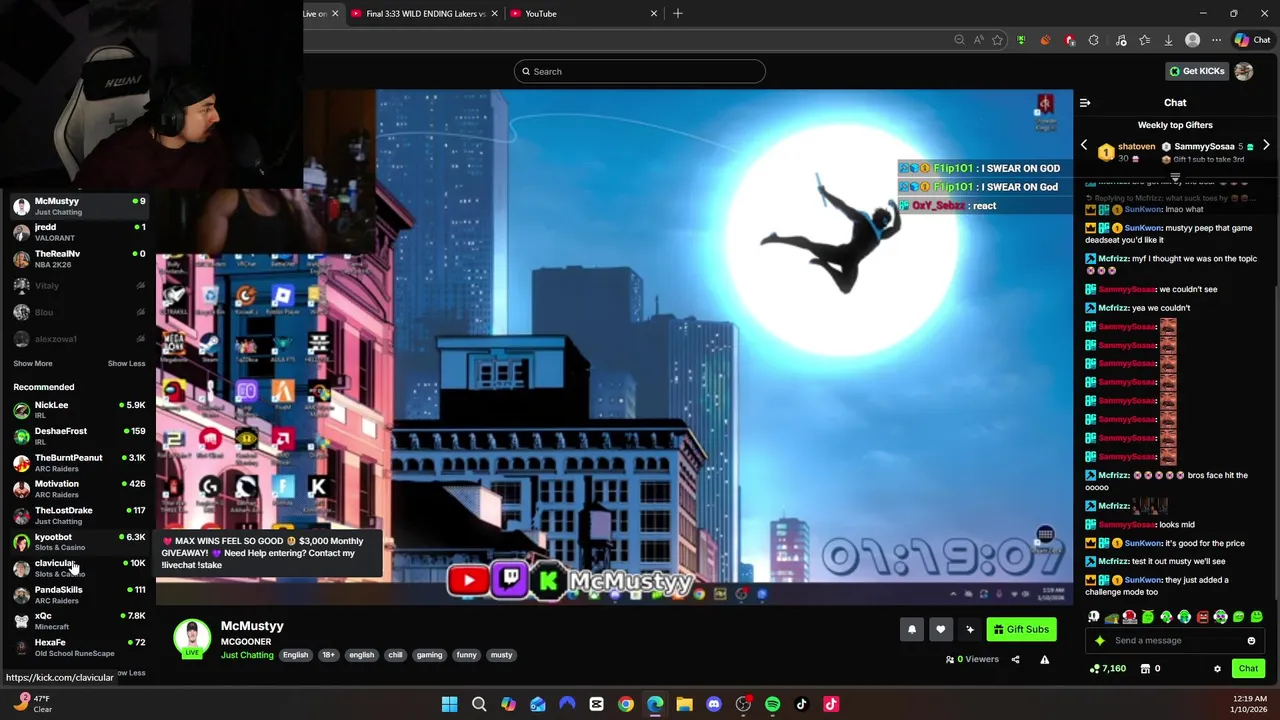1280x720 pixels.
Task: Click the report warning triangle icon
Action: [1044, 659]
